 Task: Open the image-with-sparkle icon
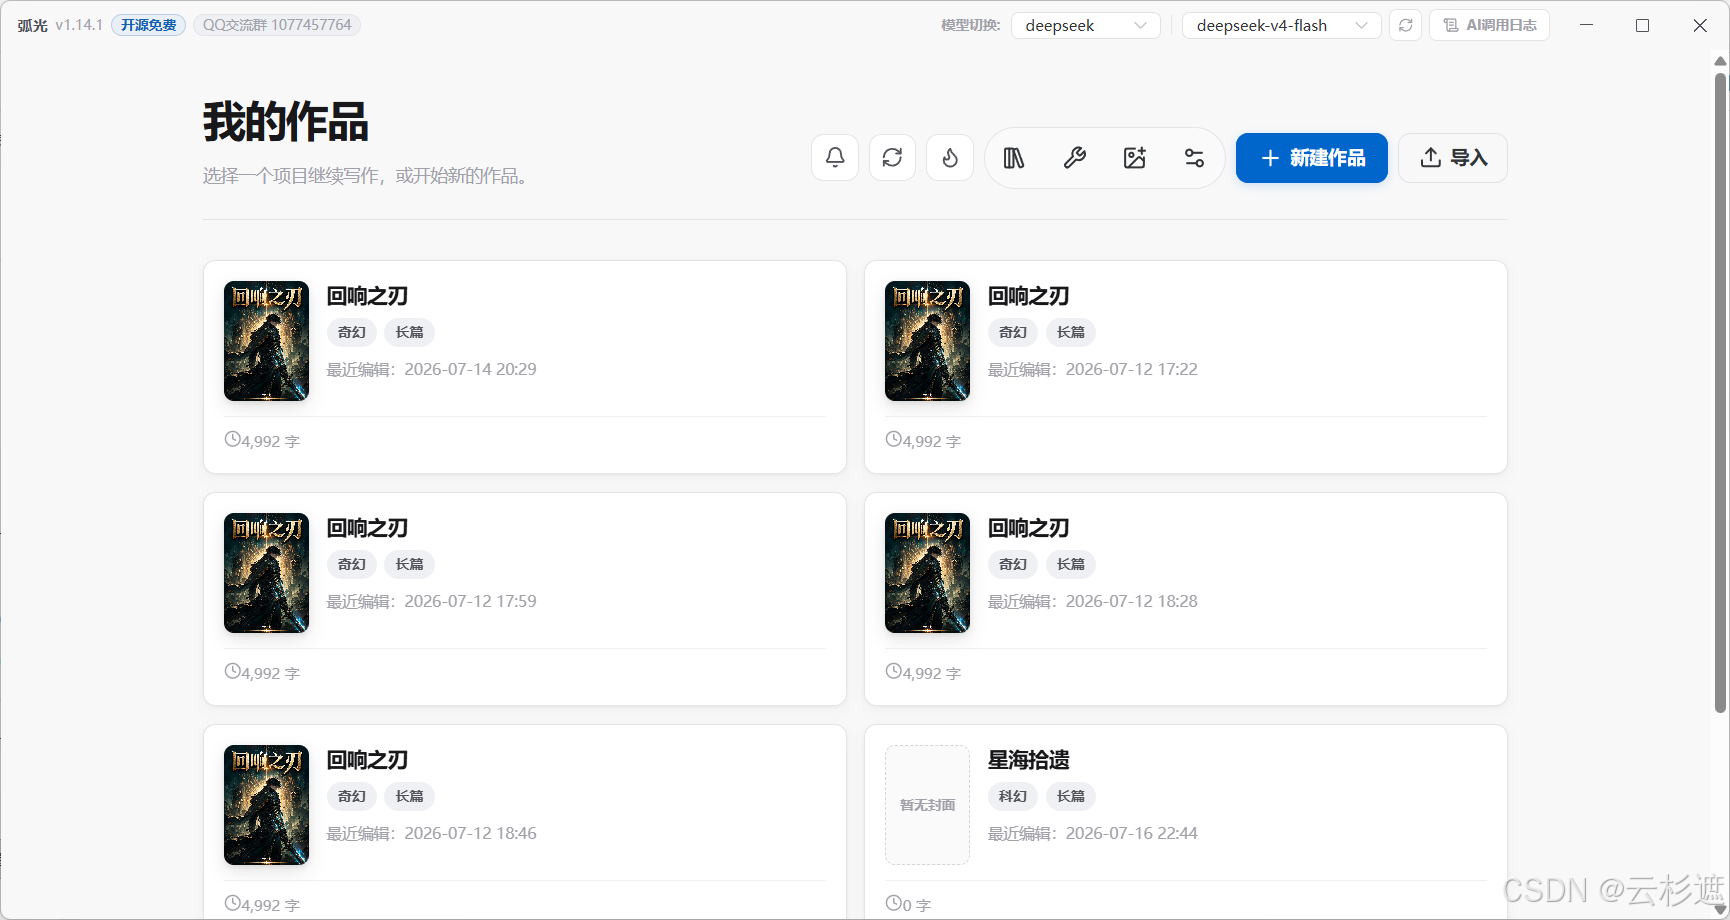[x=1135, y=158]
